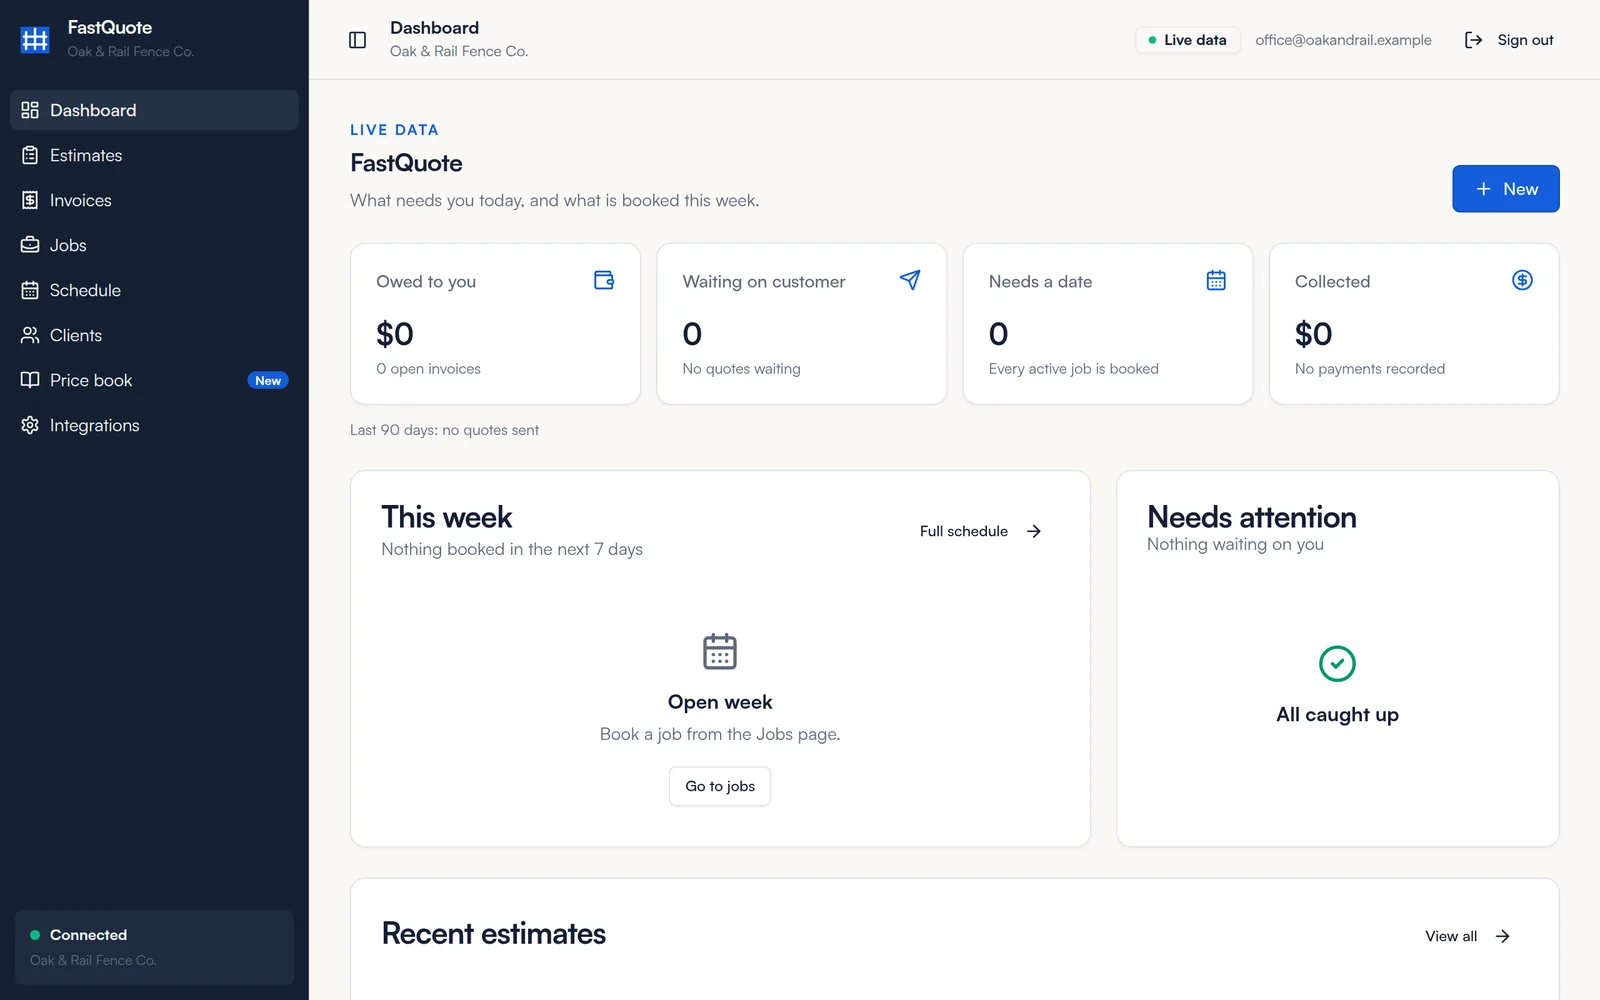Screen dimensions: 1600x1000
Task: Open Clients from the sidebar
Action: point(154,335)
